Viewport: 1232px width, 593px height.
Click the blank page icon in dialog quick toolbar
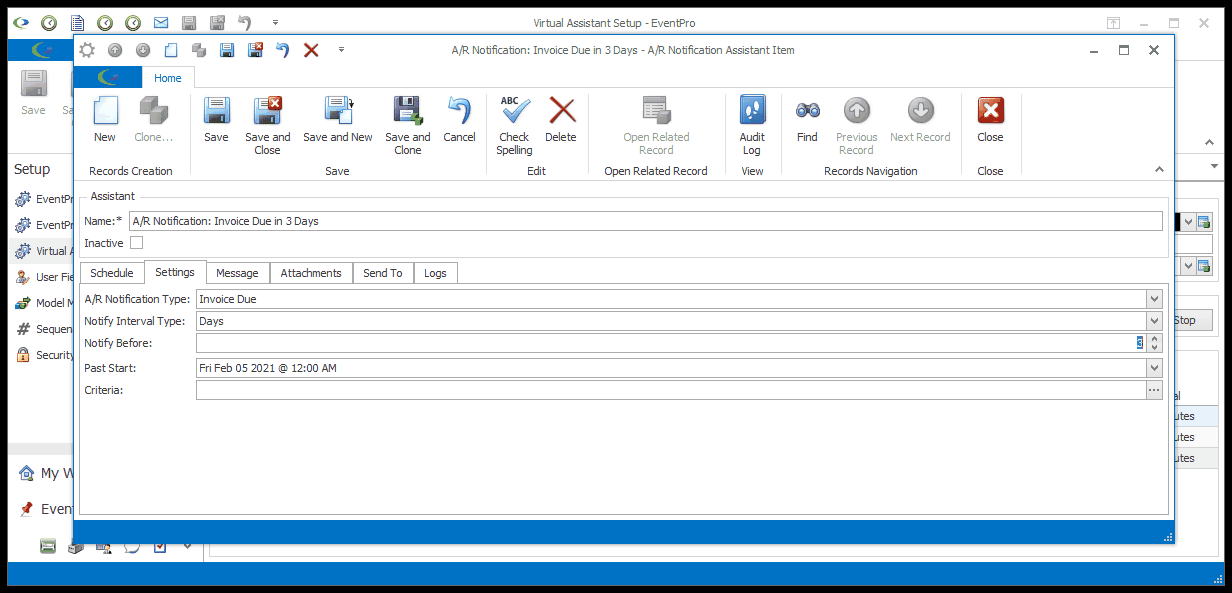(171, 50)
